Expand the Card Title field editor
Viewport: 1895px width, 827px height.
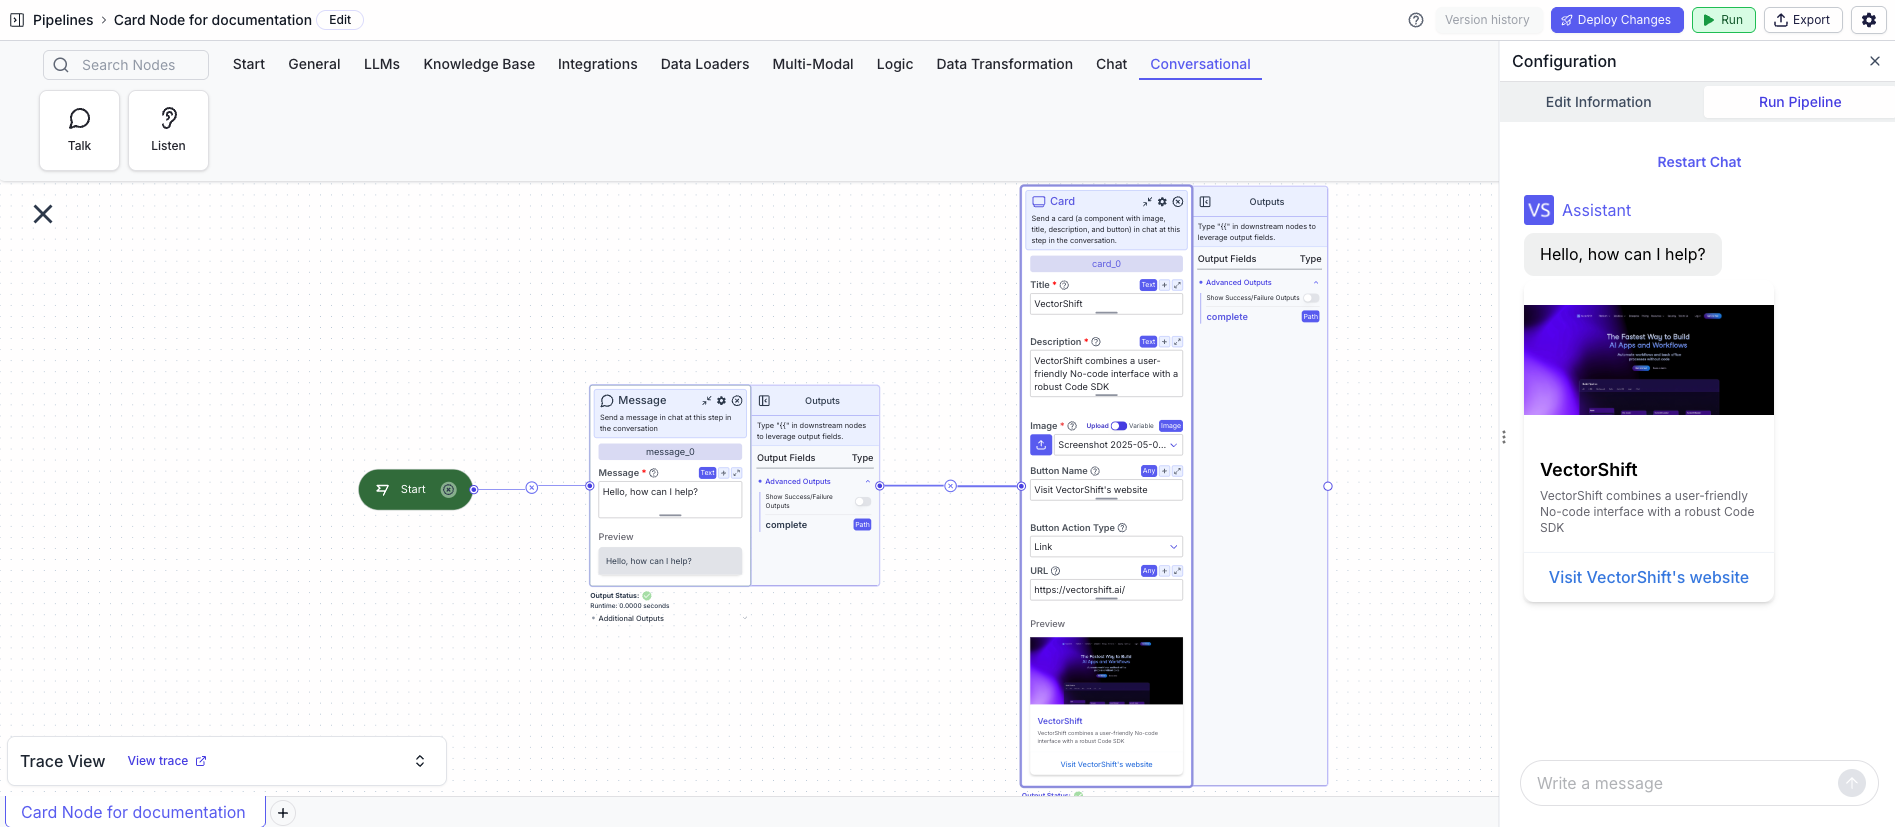click(x=1177, y=285)
